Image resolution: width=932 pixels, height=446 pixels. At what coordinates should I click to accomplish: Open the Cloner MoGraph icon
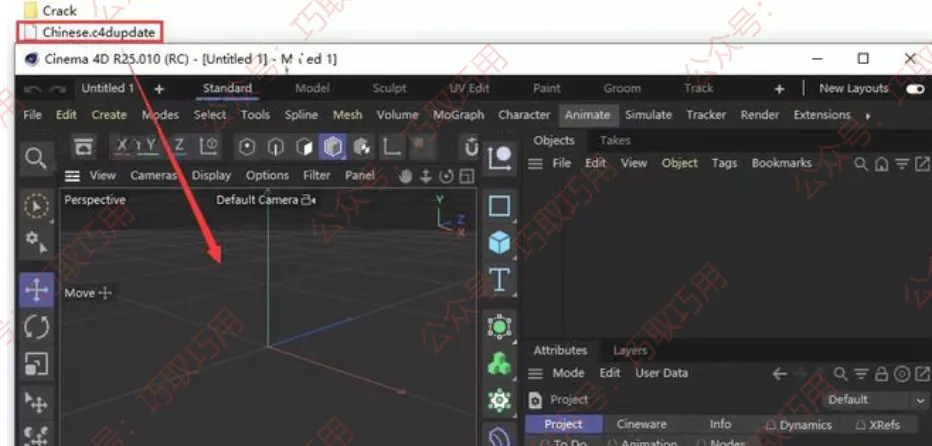[x=499, y=363]
